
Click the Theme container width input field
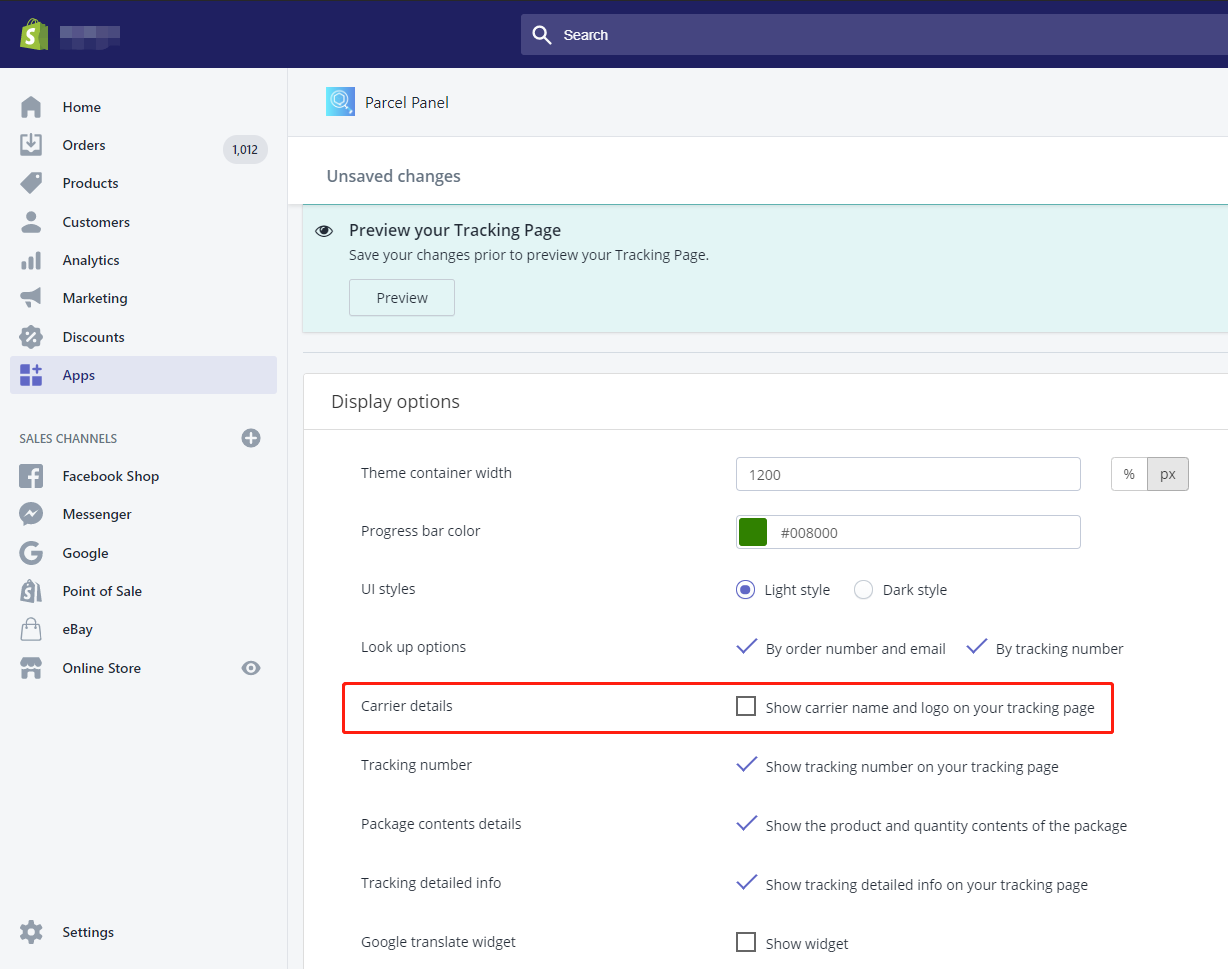(x=908, y=474)
